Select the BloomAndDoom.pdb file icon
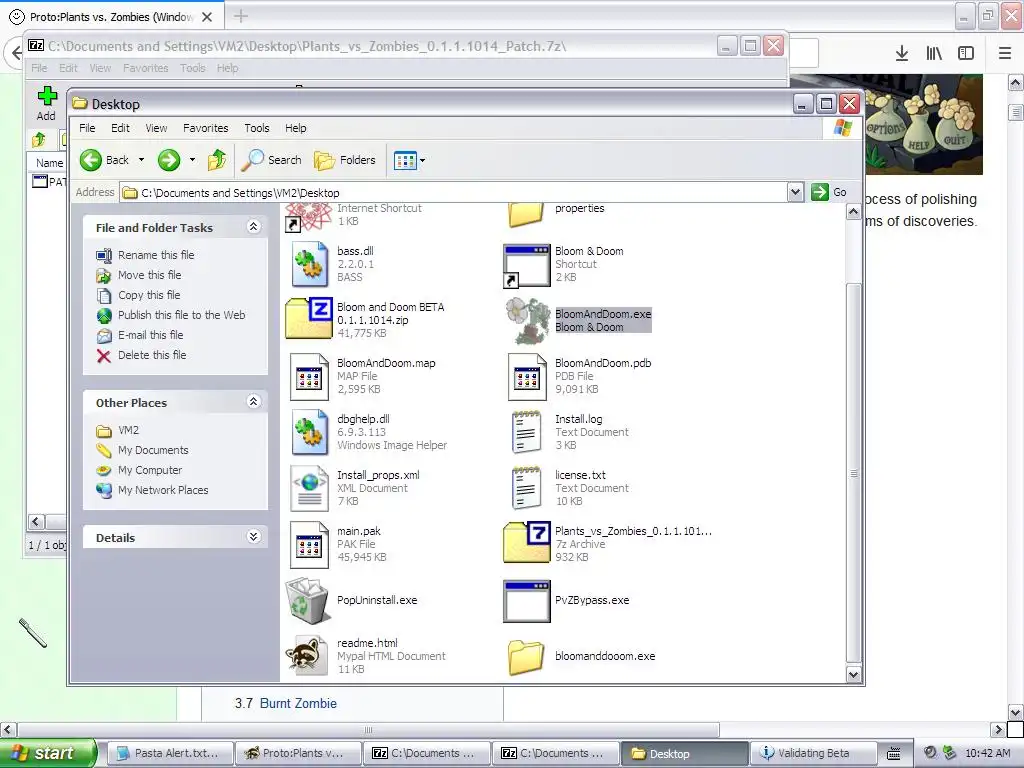Viewport: 1024px width, 768px height. (527, 376)
